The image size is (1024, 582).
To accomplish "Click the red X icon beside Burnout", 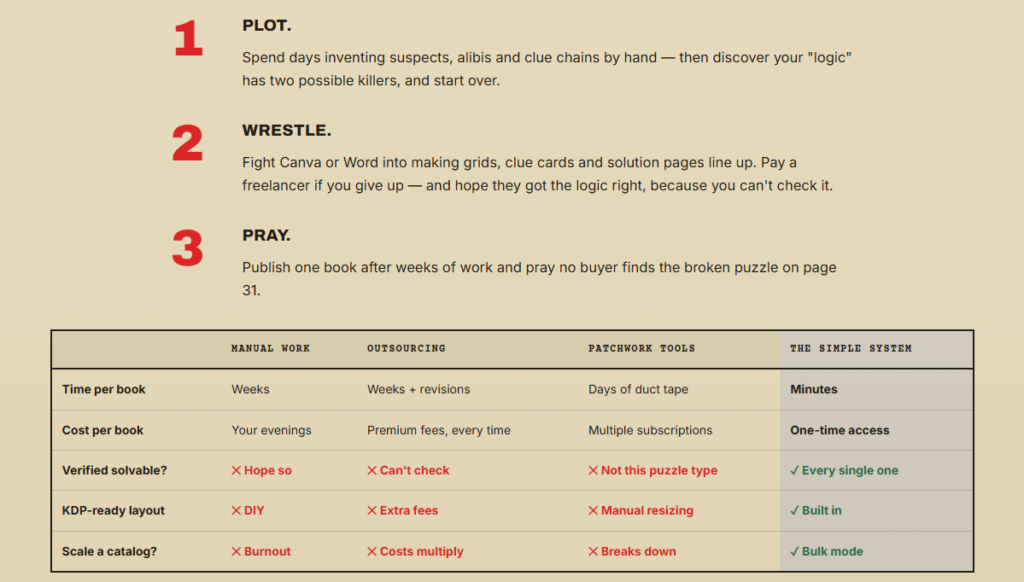I will point(236,551).
